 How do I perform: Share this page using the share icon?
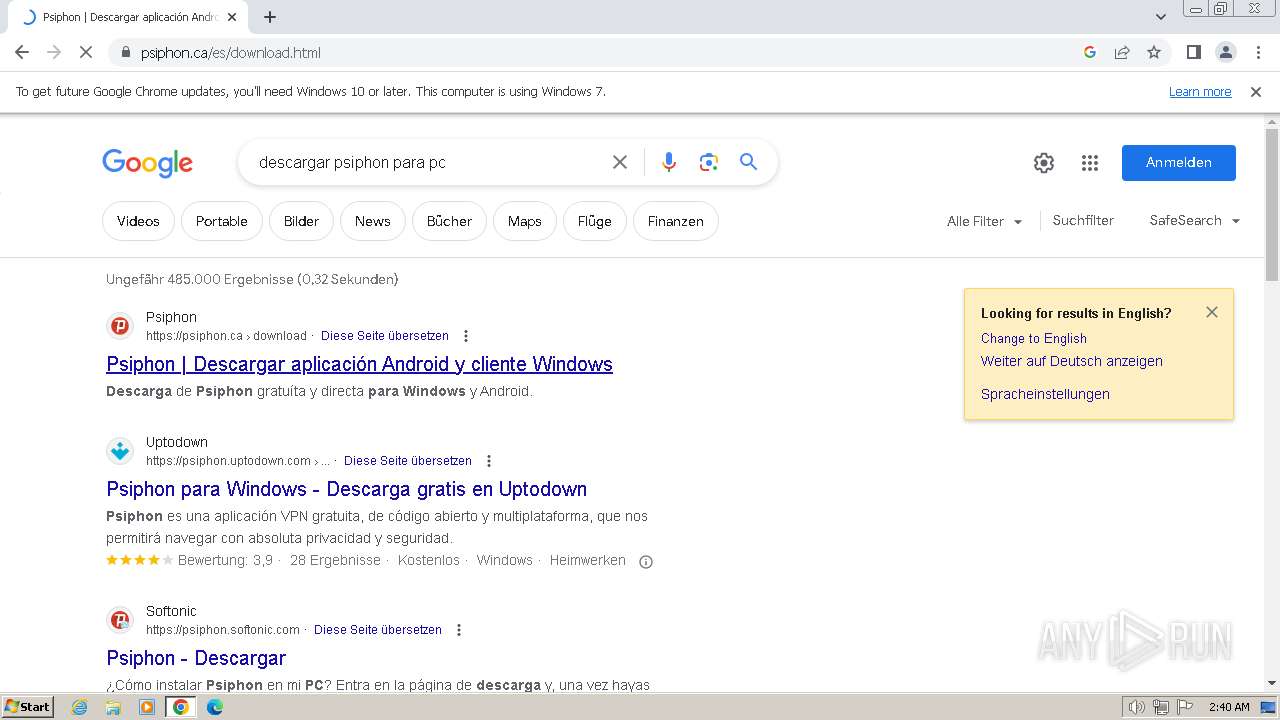(1122, 52)
